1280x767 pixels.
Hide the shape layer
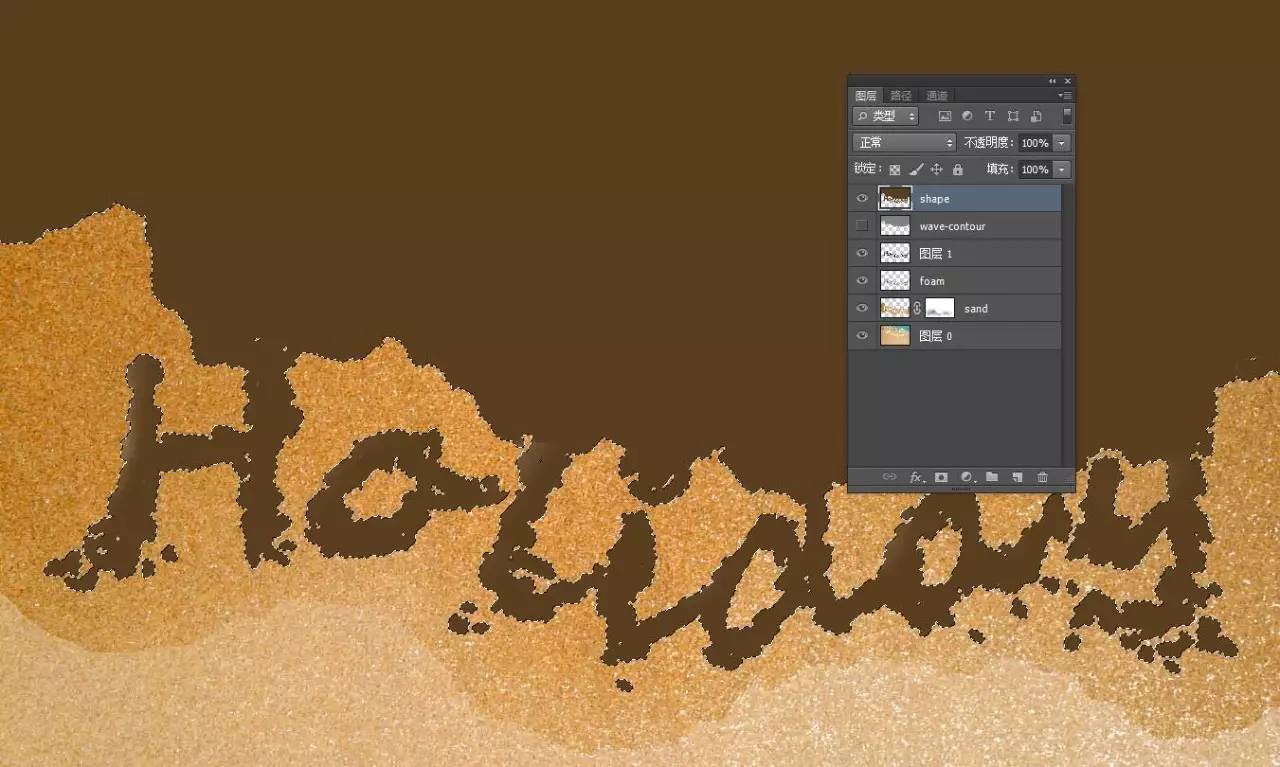[862, 198]
